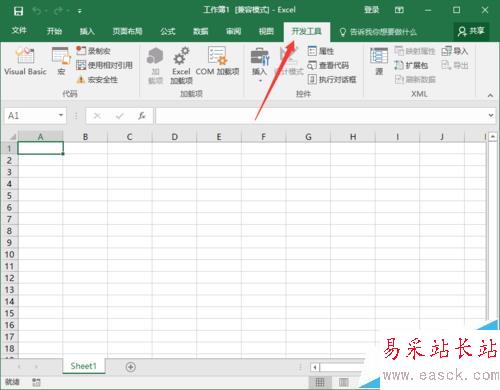Switch to the Insert (插入) tab
The width and height of the screenshot is (500, 390).
pyautogui.click(x=87, y=31)
